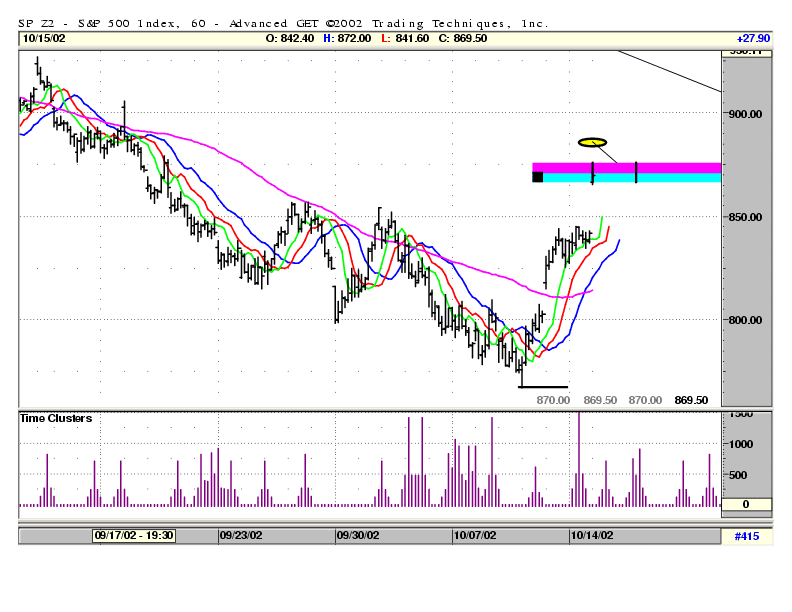Screen dimensions: 792x612
Task: Click the 1000 level on Time Clusters scale
Action: tap(741, 444)
